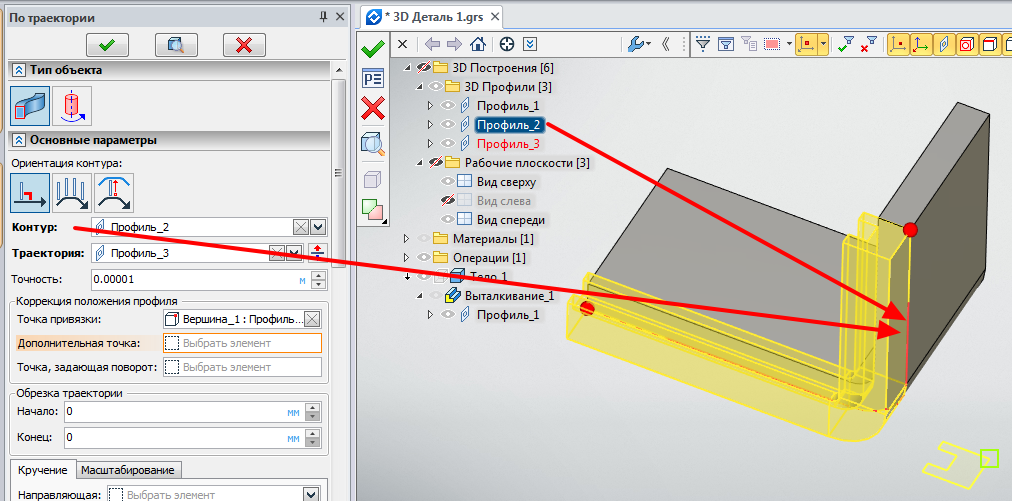Toggle visibility of Профиль_1
1012x501 pixels.
click(x=448, y=106)
